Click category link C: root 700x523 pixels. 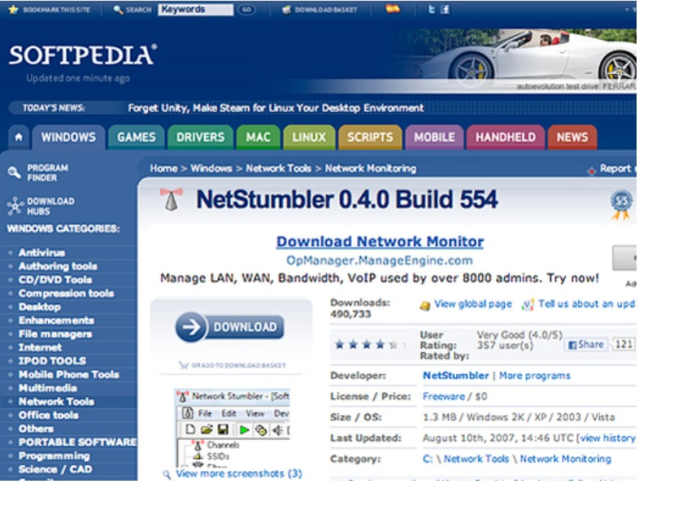coord(427,459)
